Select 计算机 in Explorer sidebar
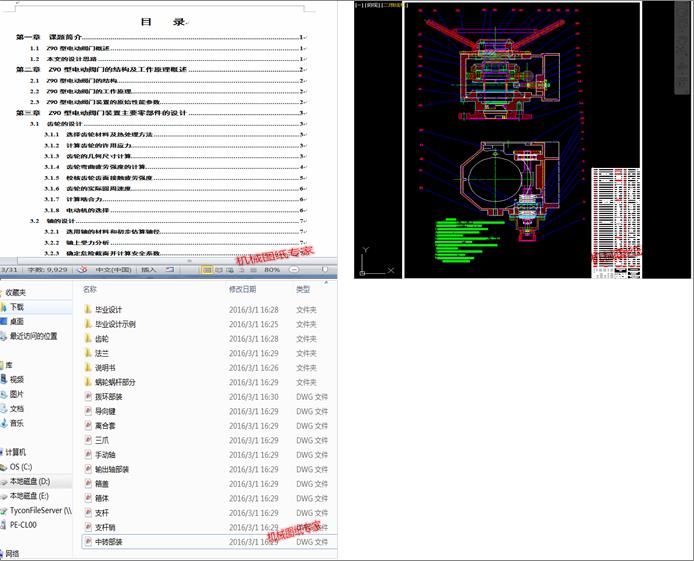The height and width of the screenshot is (561, 694). (15, 452)
